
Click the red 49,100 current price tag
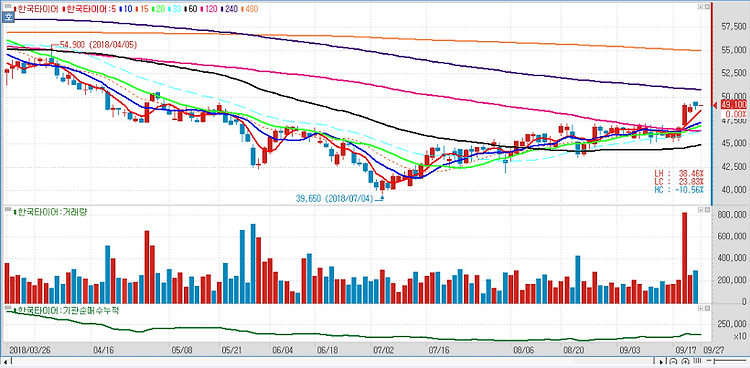(x=733, y=105)
